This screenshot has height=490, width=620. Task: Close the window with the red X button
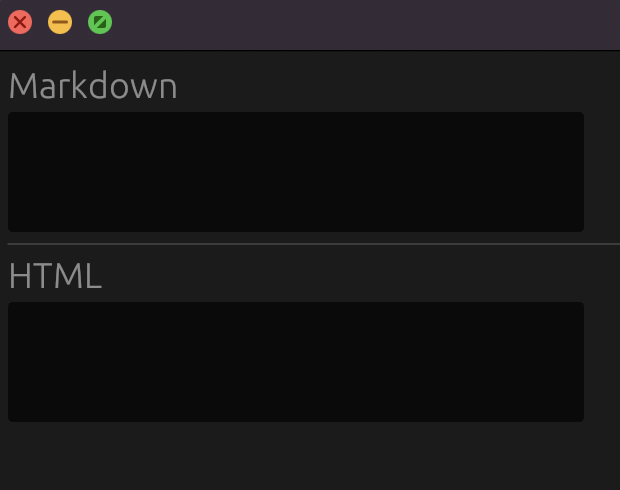click(x=20, y=22)
